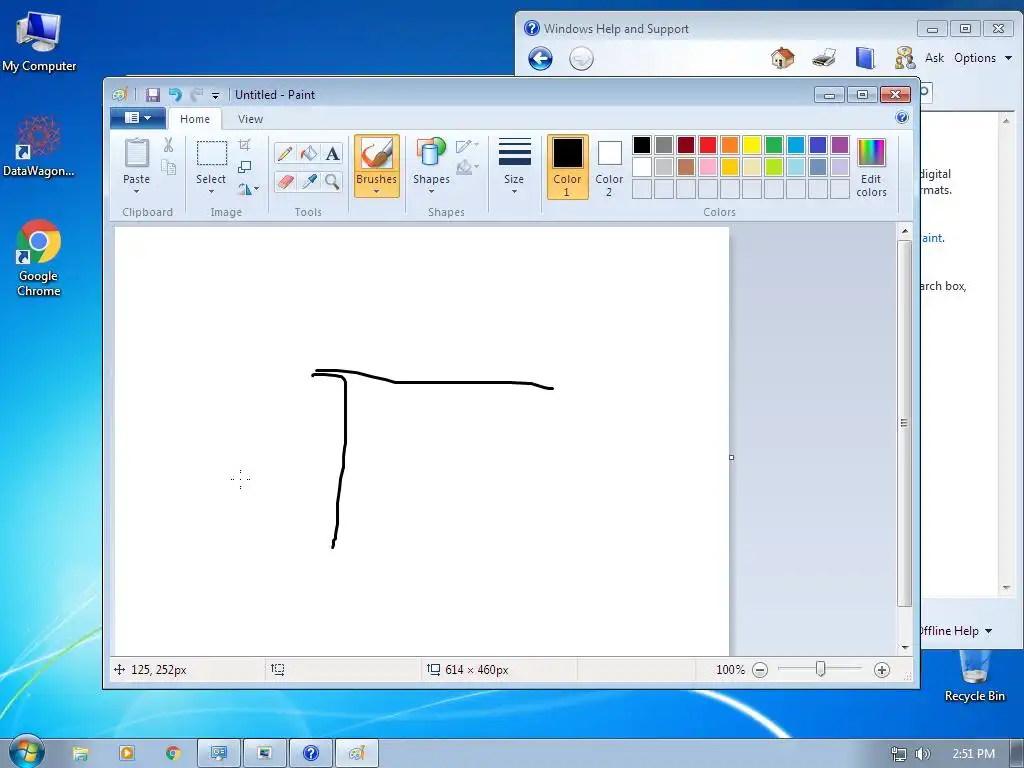Open the Offline Help dropdown
This screenshot has width=1024, height=768.
[x=955, y=630]
